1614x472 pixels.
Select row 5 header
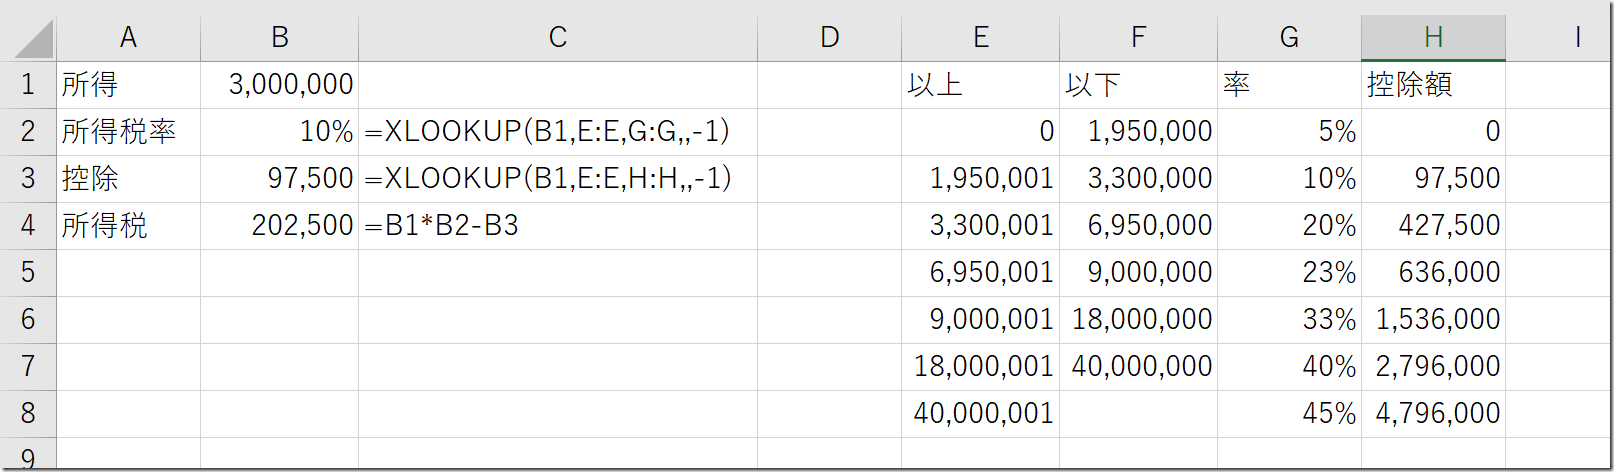(x=28, y=273)
